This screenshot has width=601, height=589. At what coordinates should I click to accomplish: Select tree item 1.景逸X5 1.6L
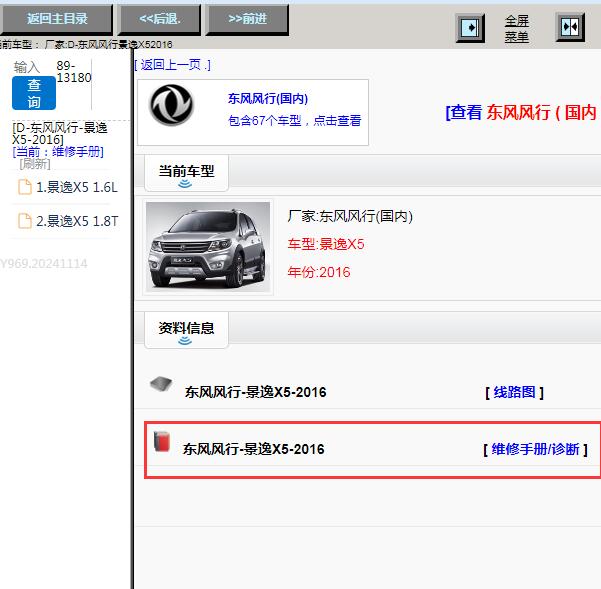click(77, 187)
